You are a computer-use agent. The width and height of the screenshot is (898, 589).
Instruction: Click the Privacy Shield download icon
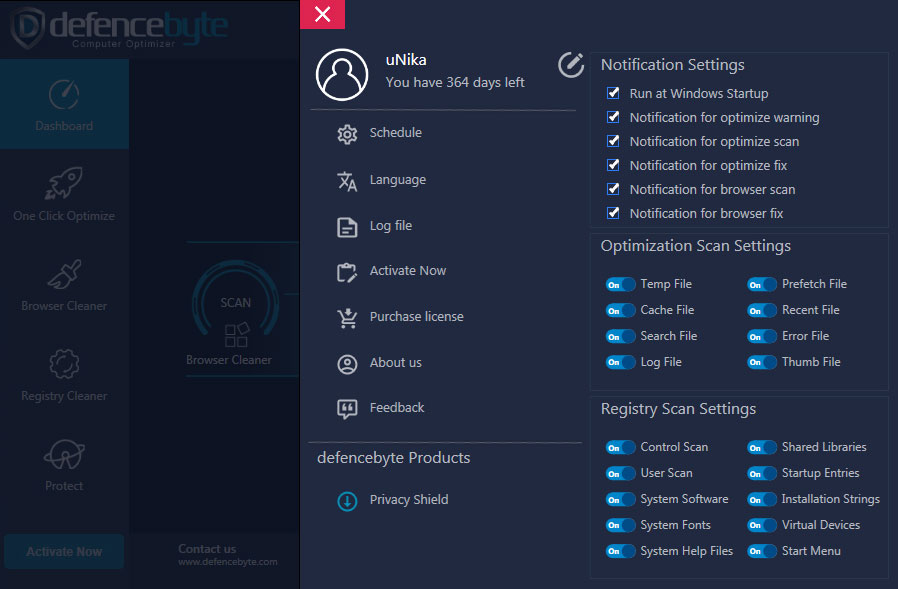click(x=347, y=501)
